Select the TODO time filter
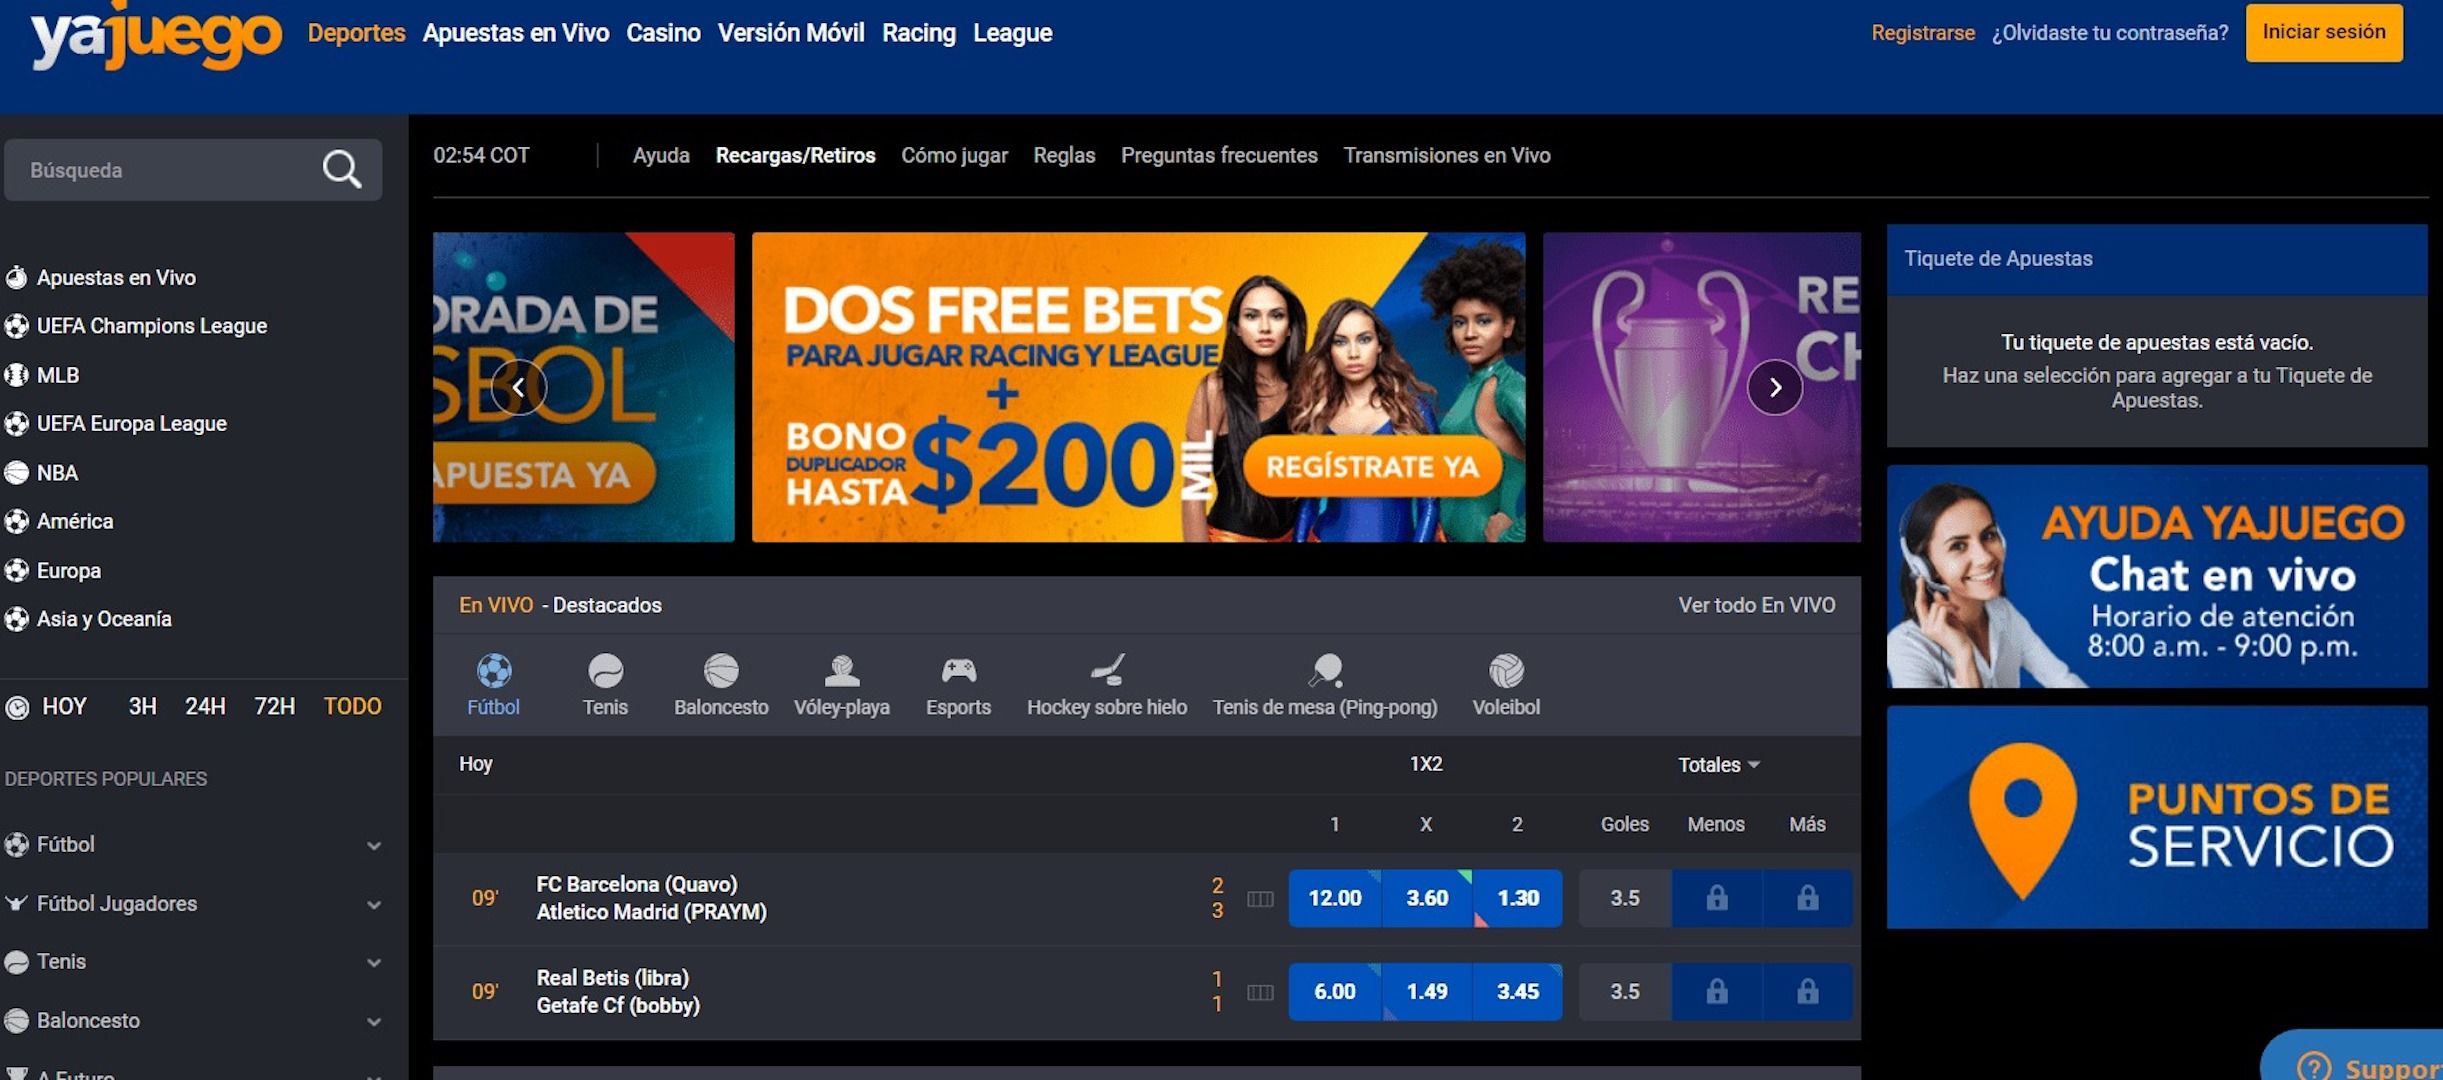 [352, 707]
